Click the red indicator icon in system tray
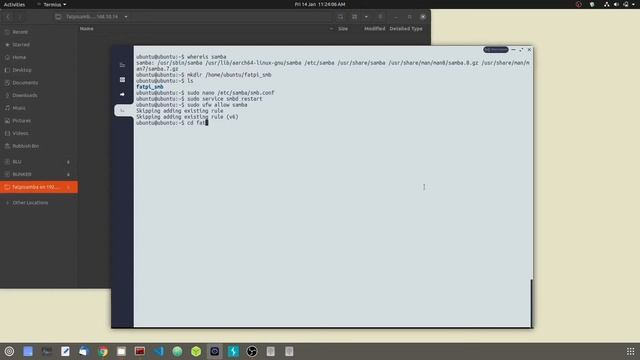The width and height of the screenshot is (640, 360). coord(578,4)
